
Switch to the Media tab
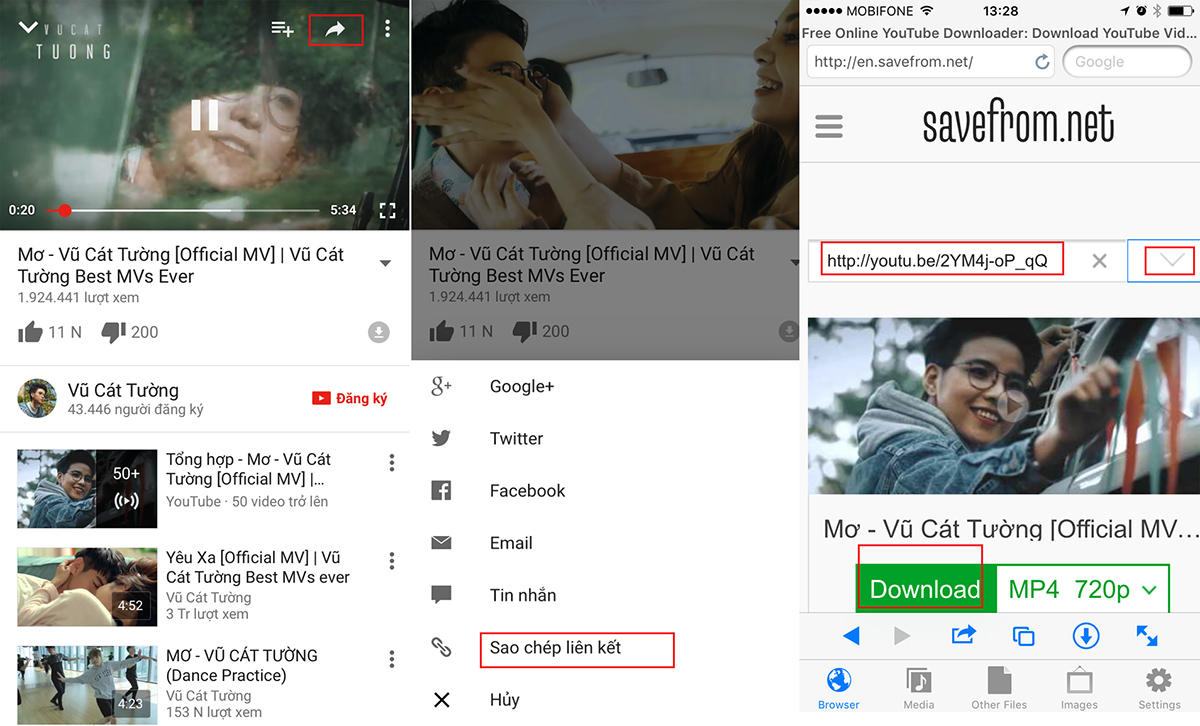(919, 688)
